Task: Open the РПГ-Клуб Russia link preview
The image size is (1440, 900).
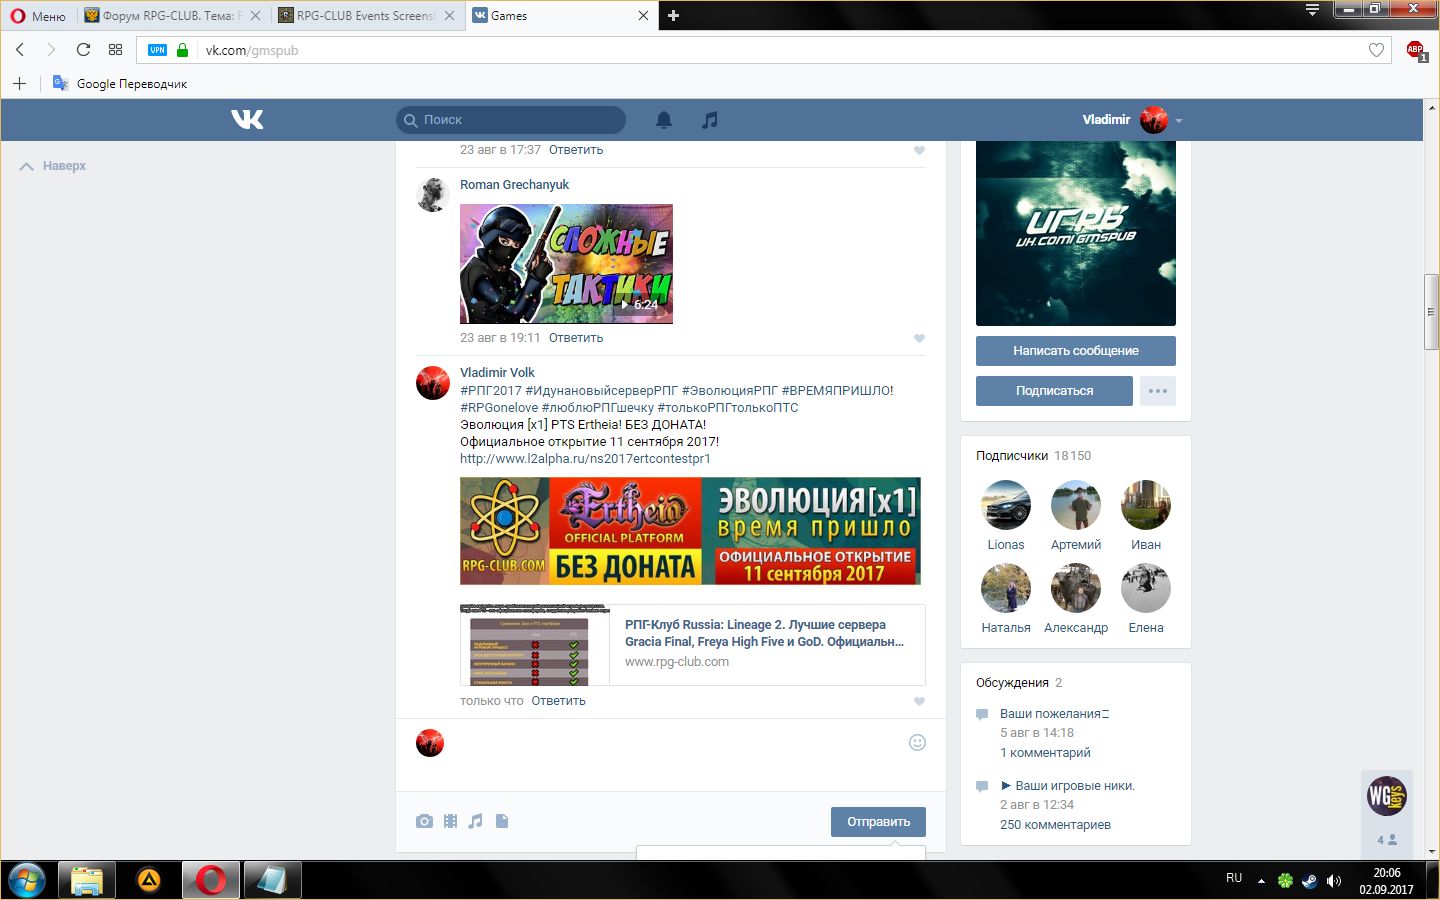Action: [692, 644]
